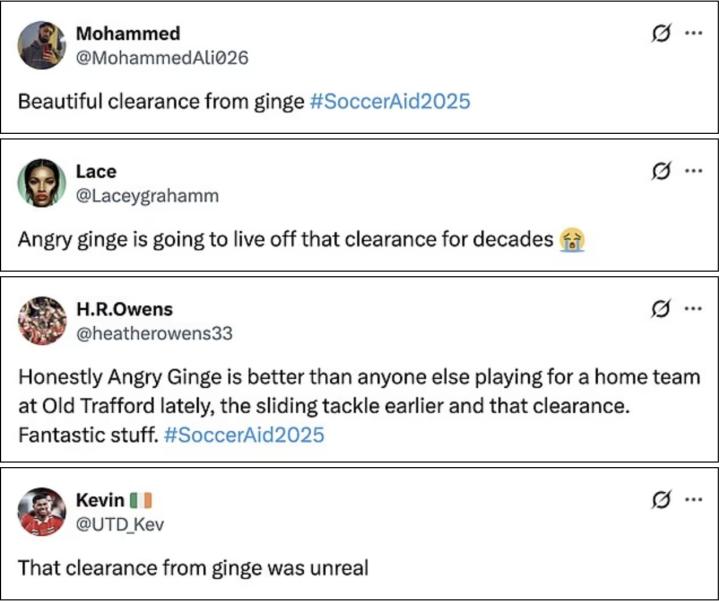Open more options on Mohammed's tweet
The height and width of the screenshot is (601, 720).
click(x=693, y=33)
